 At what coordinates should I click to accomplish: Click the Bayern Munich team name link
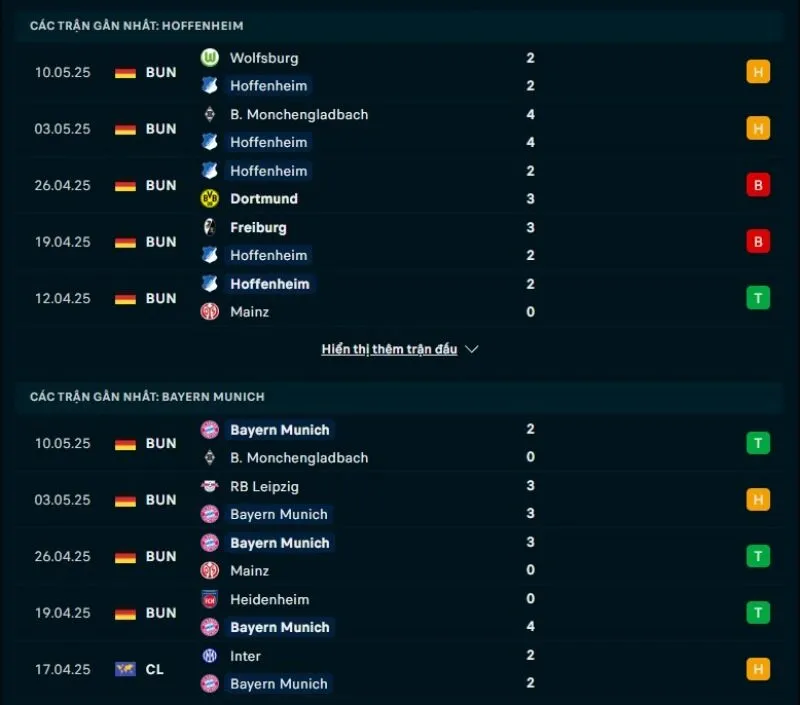pyautogui.click(x=280, y=430)
